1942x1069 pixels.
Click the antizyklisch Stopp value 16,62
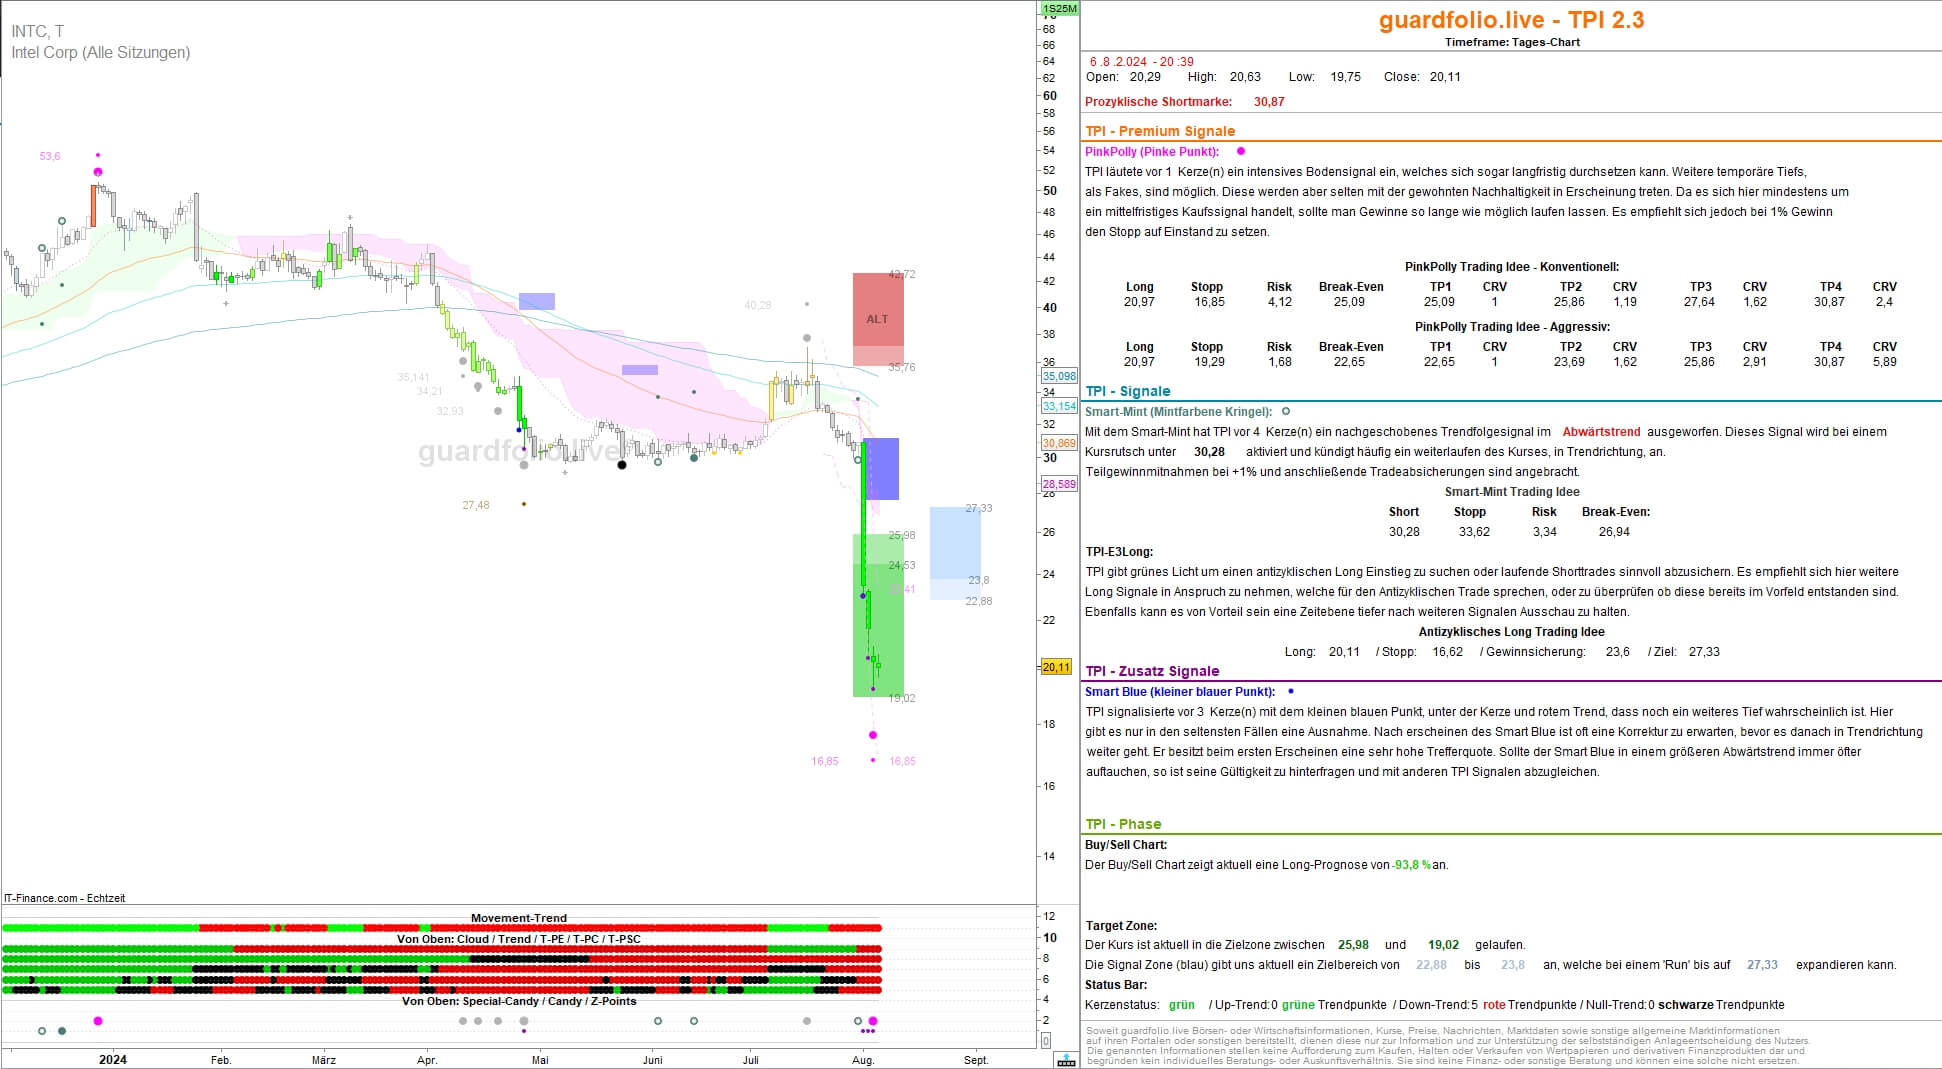pyautogui.click(x=1447, y=652)
